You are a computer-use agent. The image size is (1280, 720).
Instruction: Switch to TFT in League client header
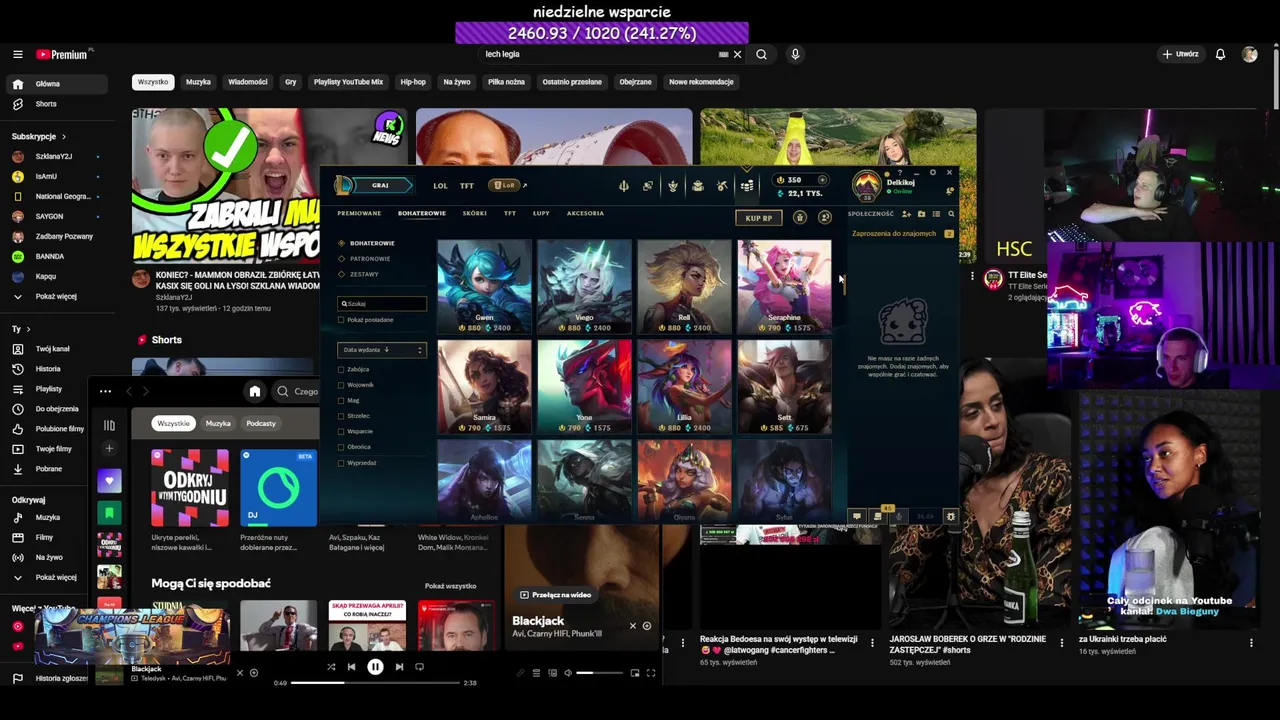coord(466,185)
